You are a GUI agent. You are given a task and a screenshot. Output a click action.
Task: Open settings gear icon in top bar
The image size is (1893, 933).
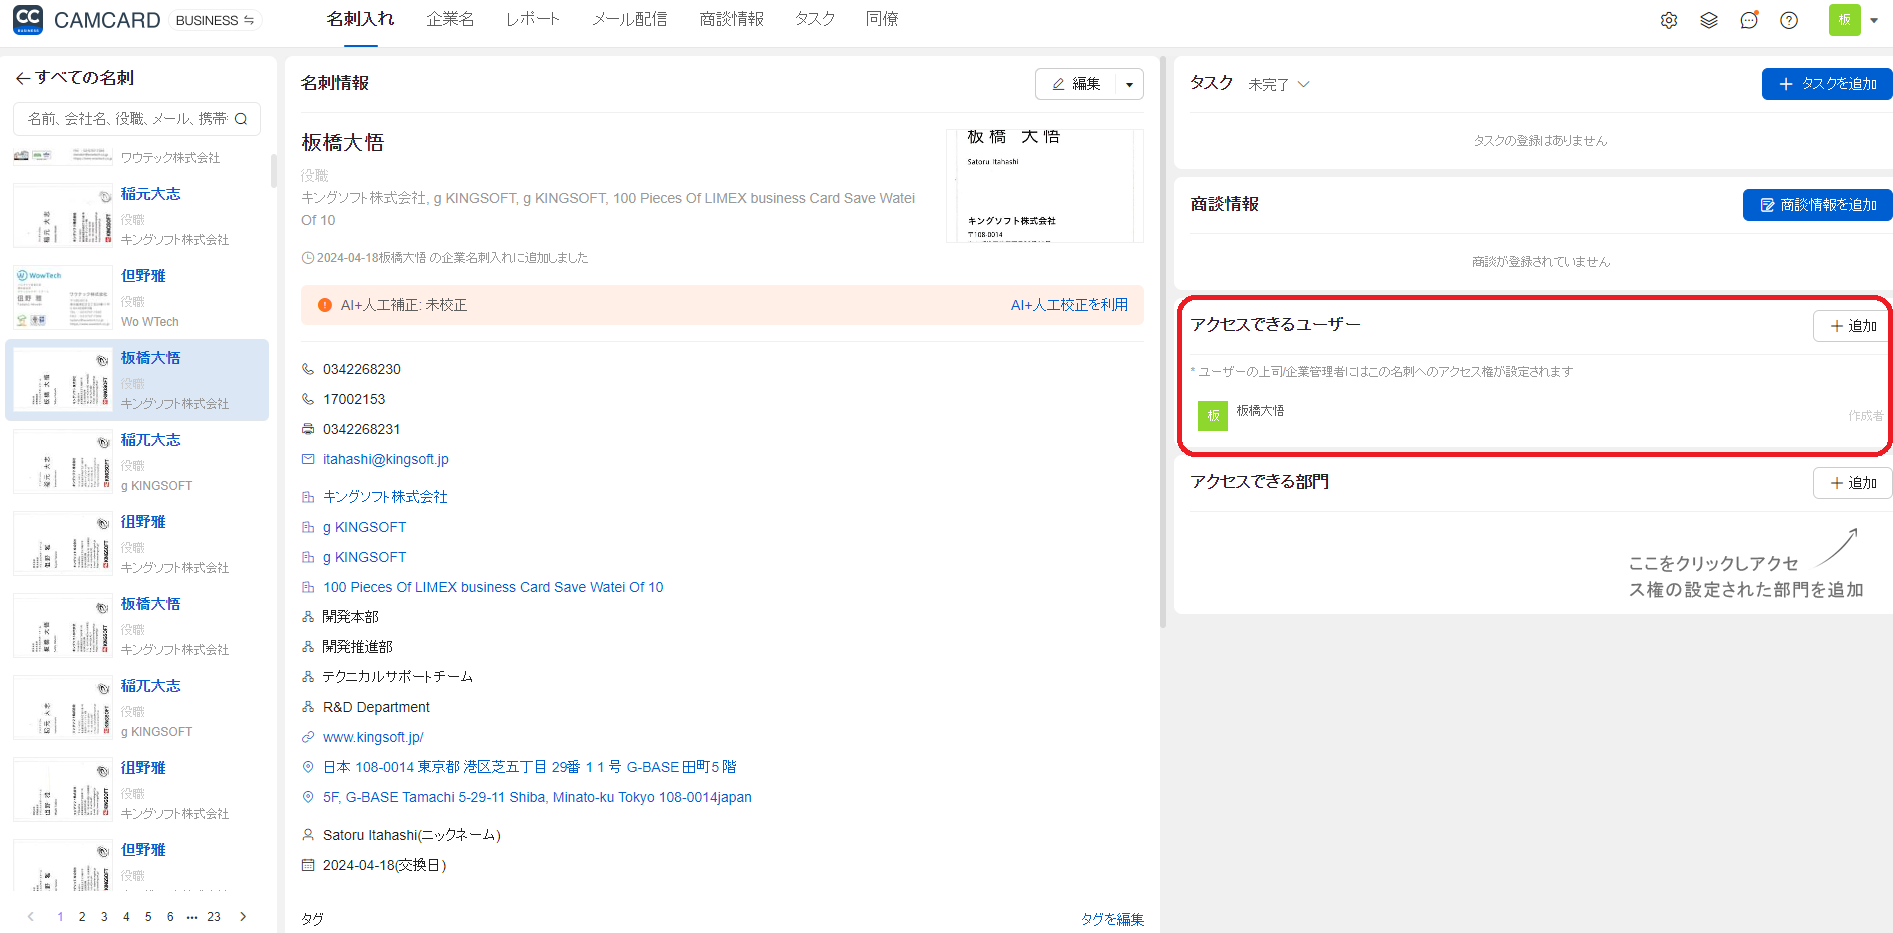1669,20
